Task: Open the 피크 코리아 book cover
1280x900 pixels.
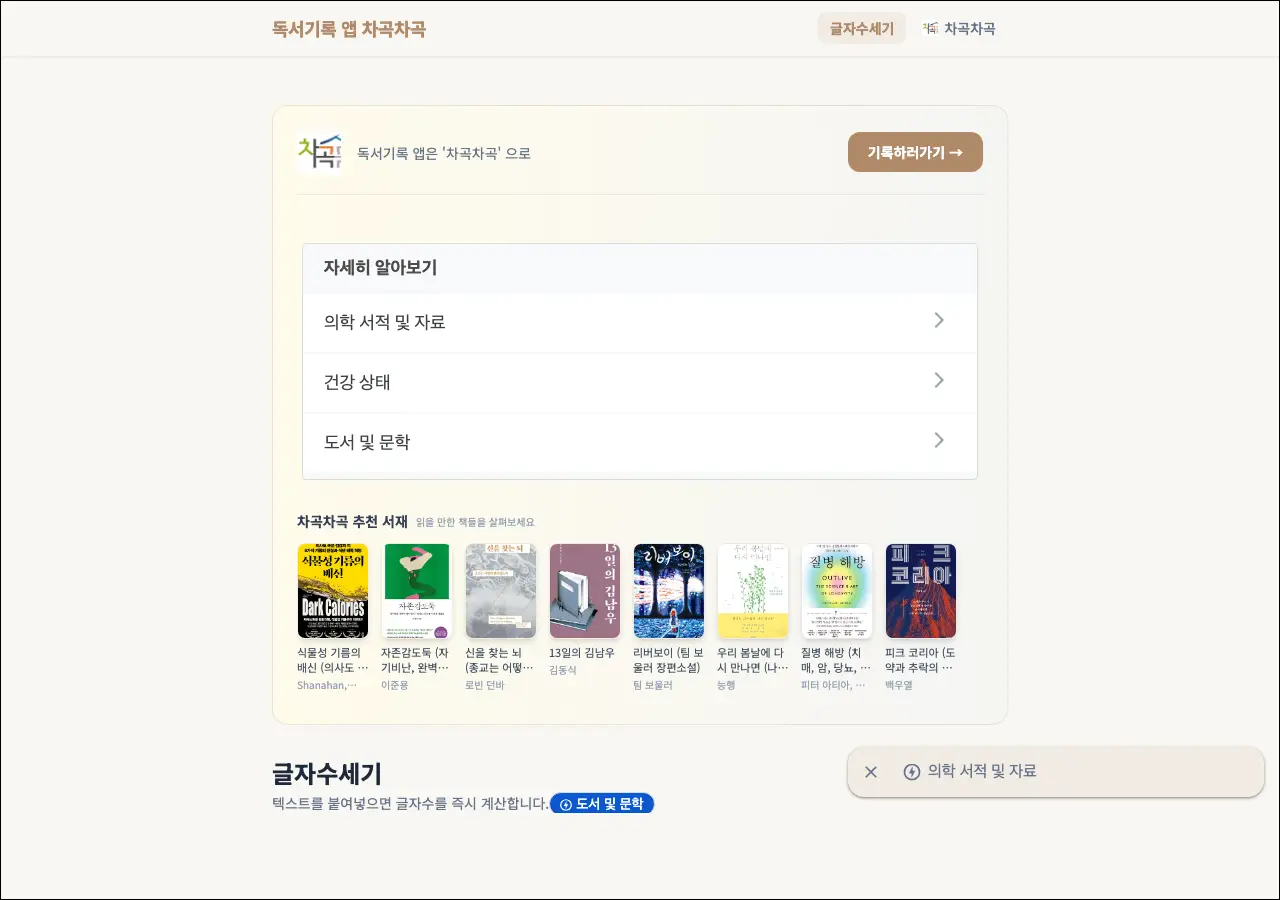Action: [921, 591]
